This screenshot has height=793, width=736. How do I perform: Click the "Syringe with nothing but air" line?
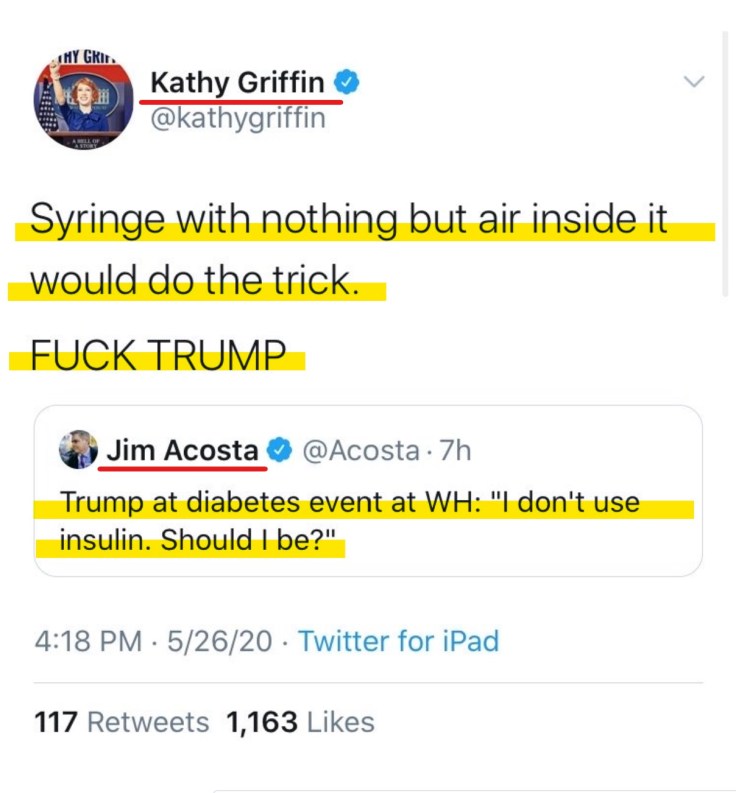(348, 220)
